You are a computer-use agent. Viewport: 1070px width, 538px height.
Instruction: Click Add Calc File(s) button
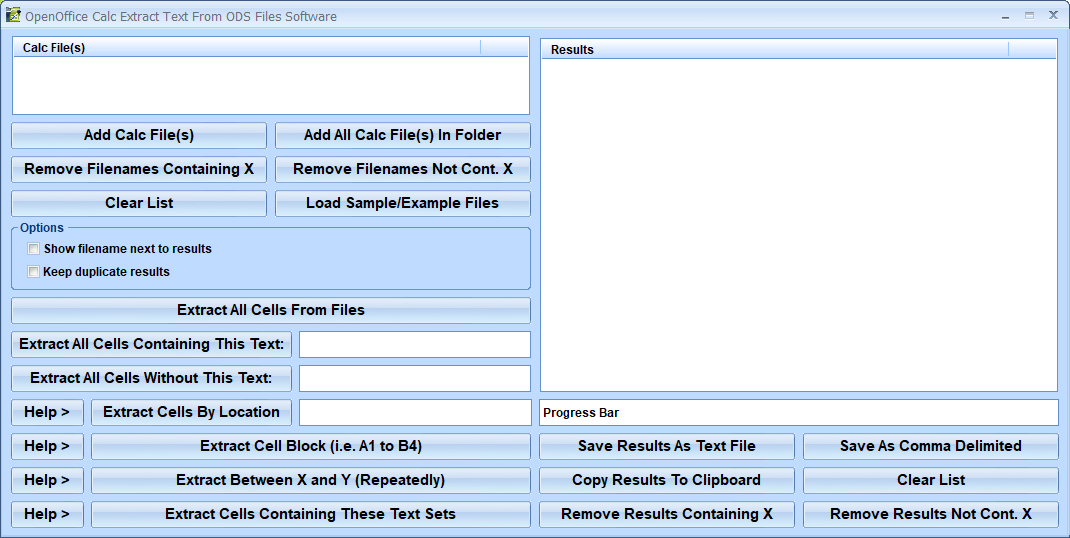[x=139, y=135]
